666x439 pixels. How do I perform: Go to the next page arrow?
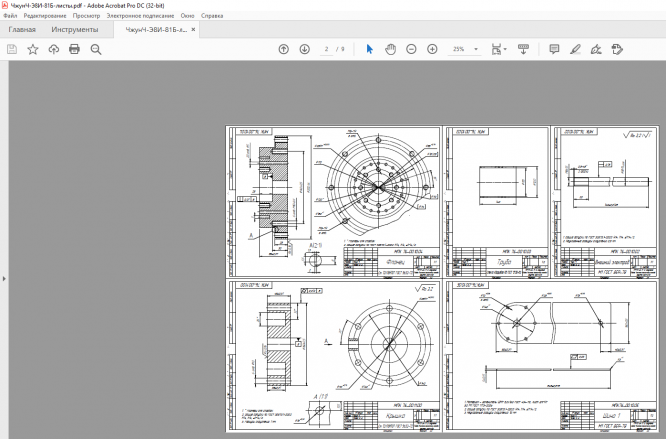click(304, 49)
